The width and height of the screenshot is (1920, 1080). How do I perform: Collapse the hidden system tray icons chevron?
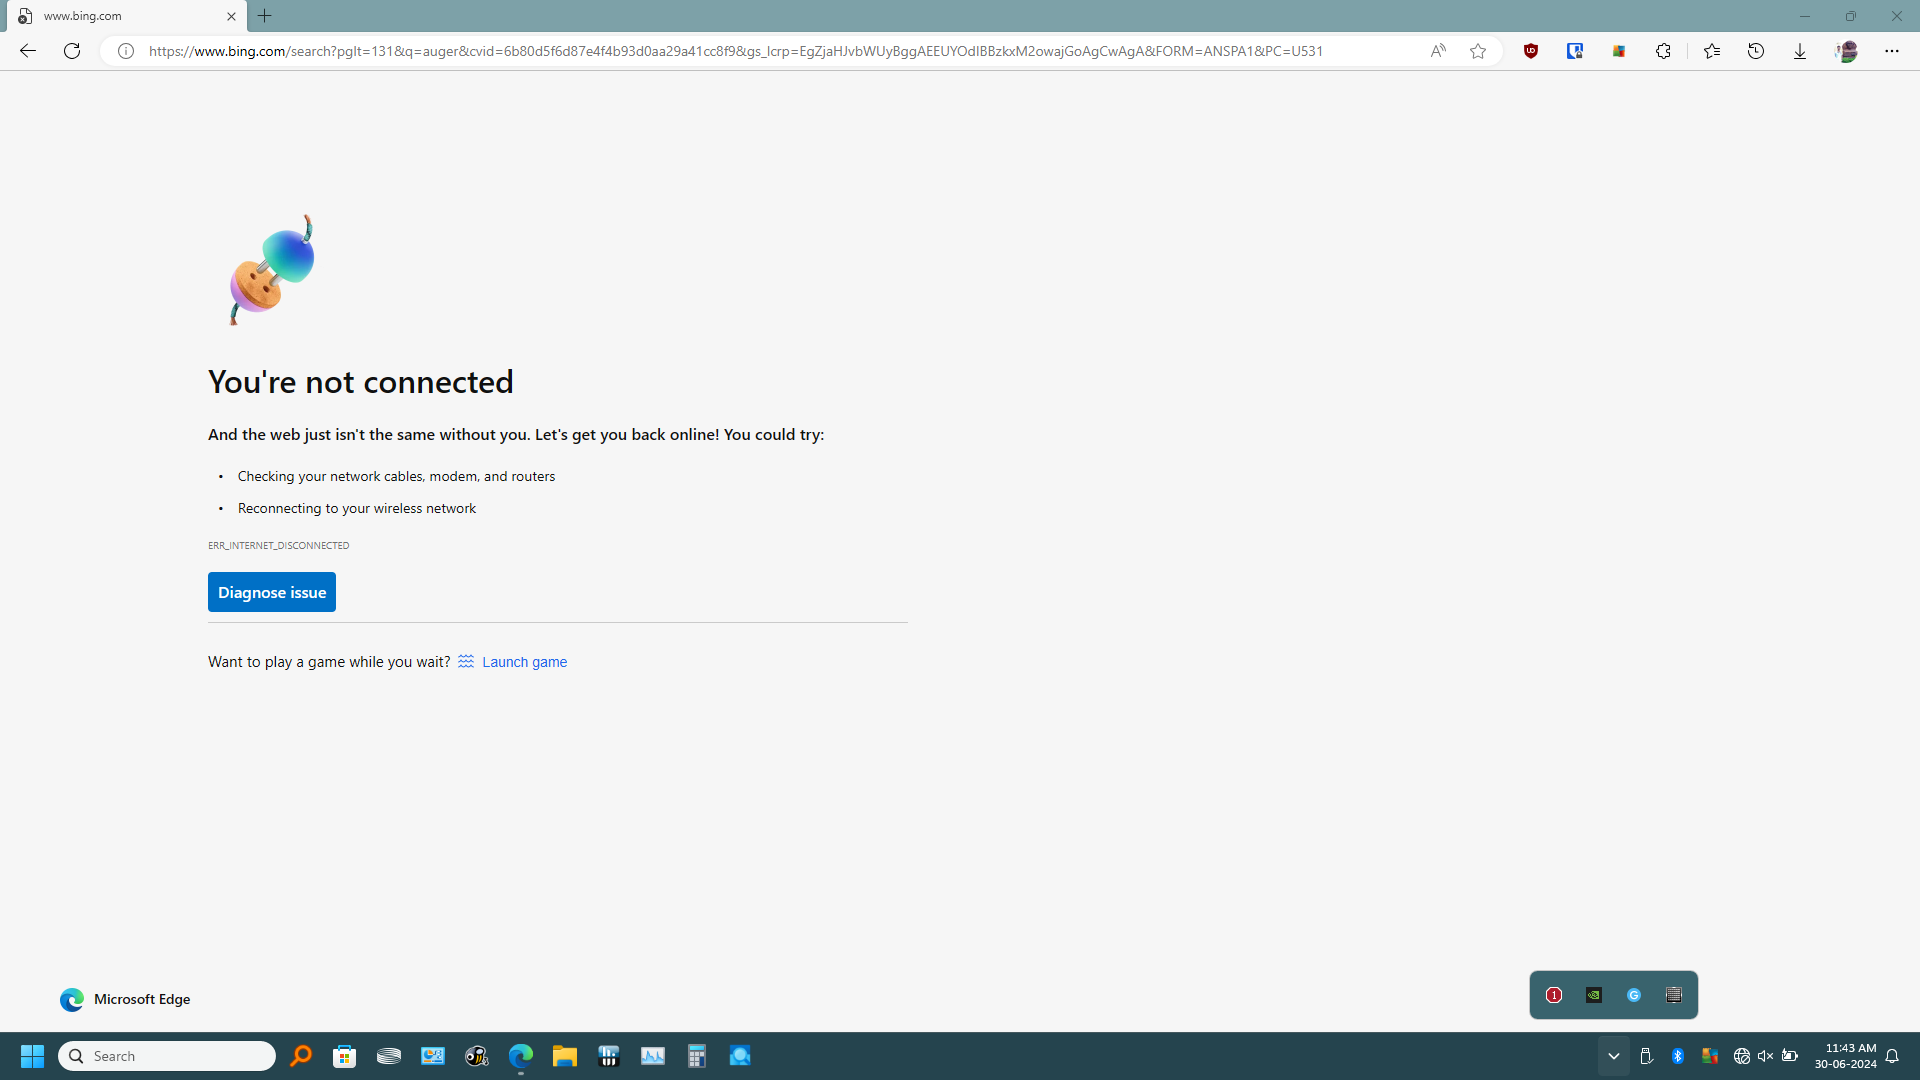click(x=1613, y=1056)
